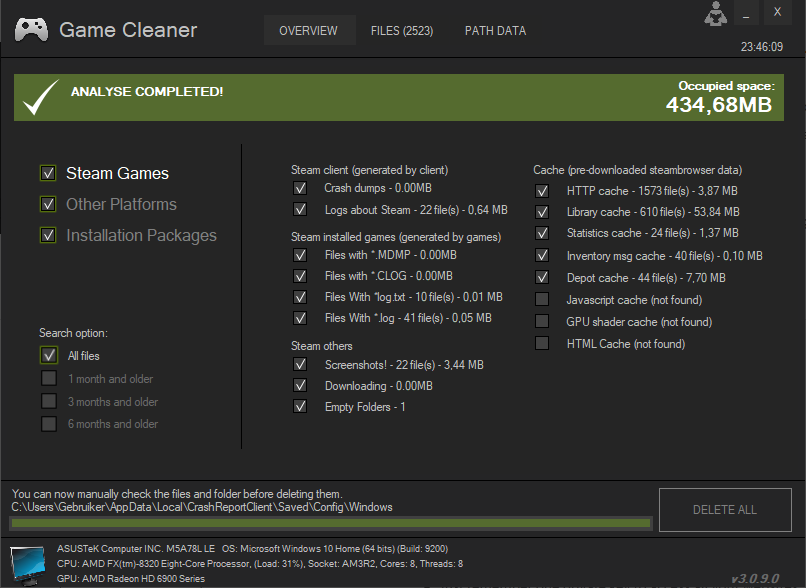Close the Game Cleaner window
The height and width of the screenshot is (588, 806).
(x=777, y=12)
